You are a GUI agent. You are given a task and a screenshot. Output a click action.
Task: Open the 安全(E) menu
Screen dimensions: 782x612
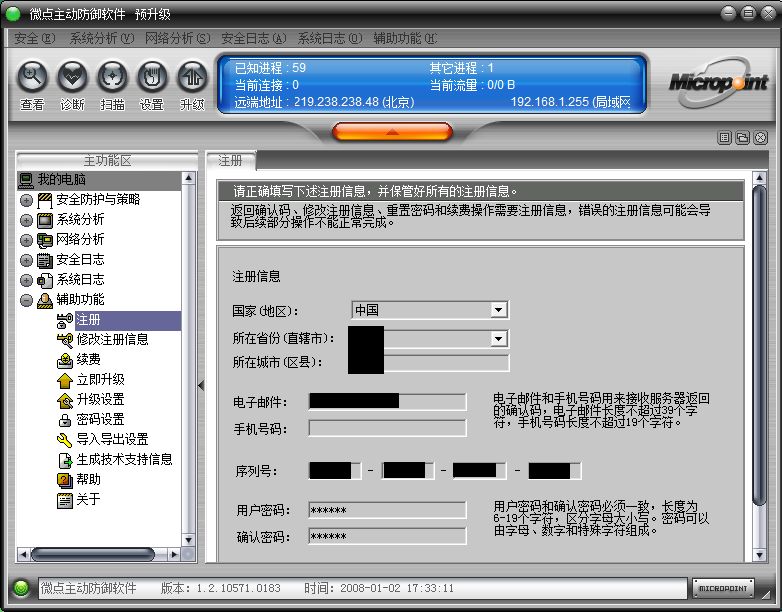(x=34, y=38)
